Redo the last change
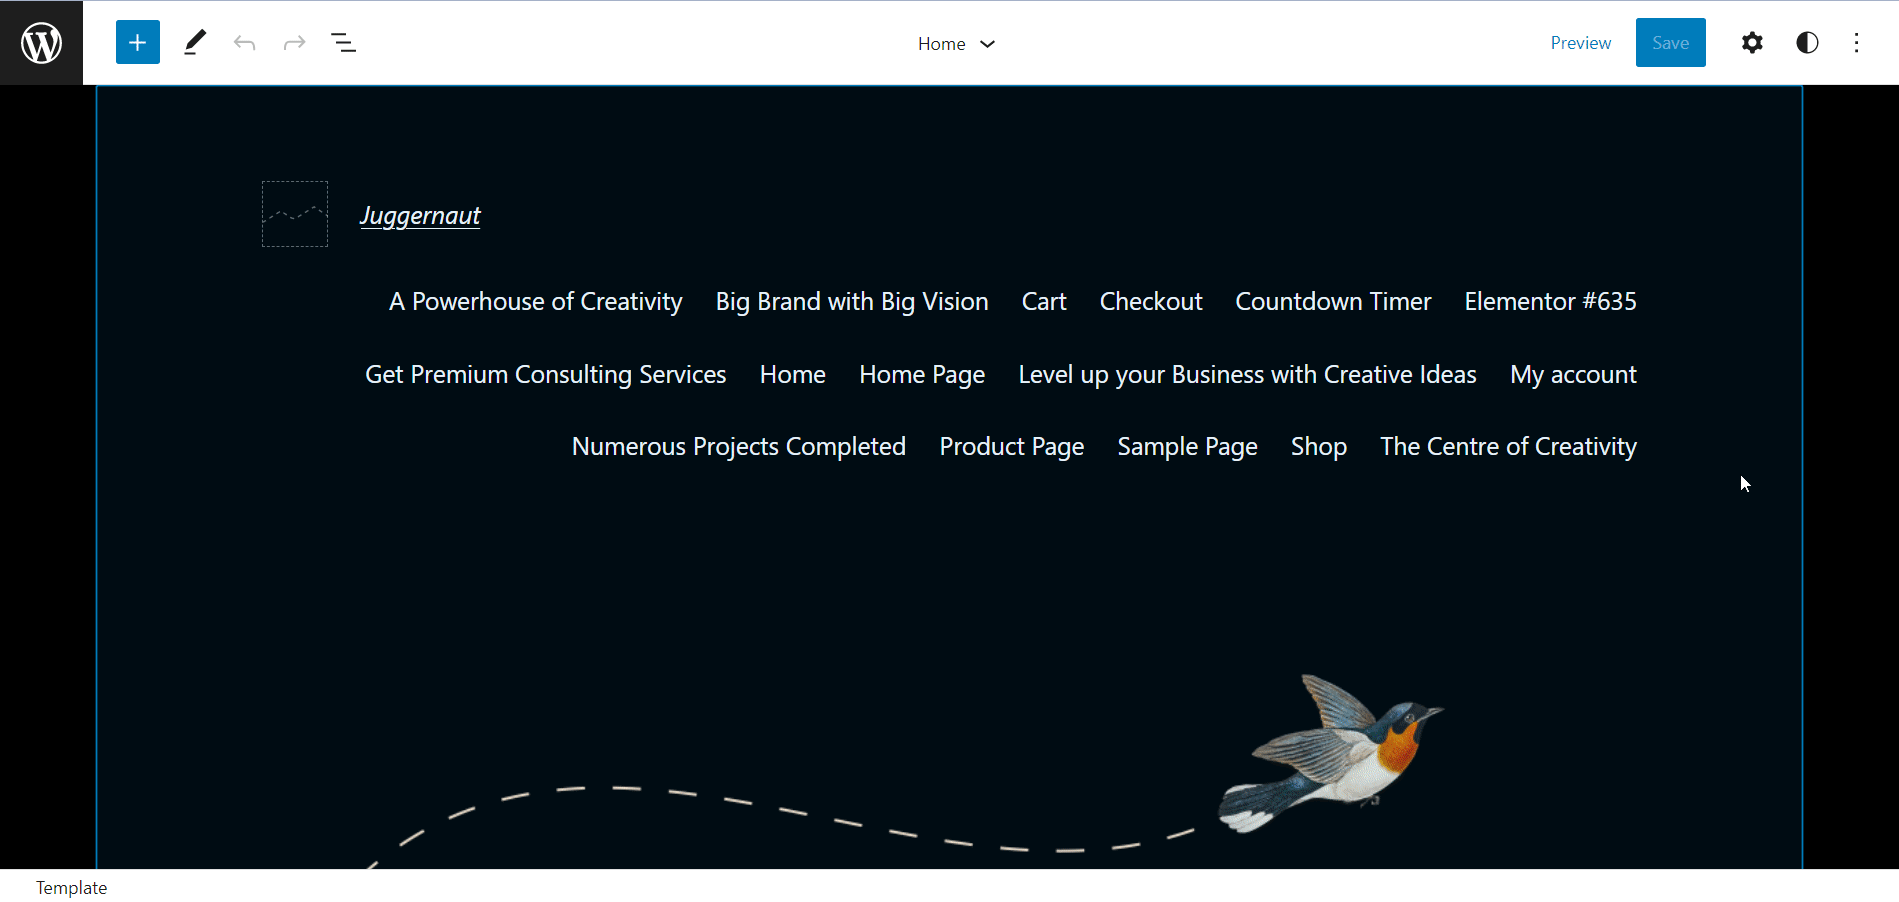1899x902 pixels. coord(294,43)
